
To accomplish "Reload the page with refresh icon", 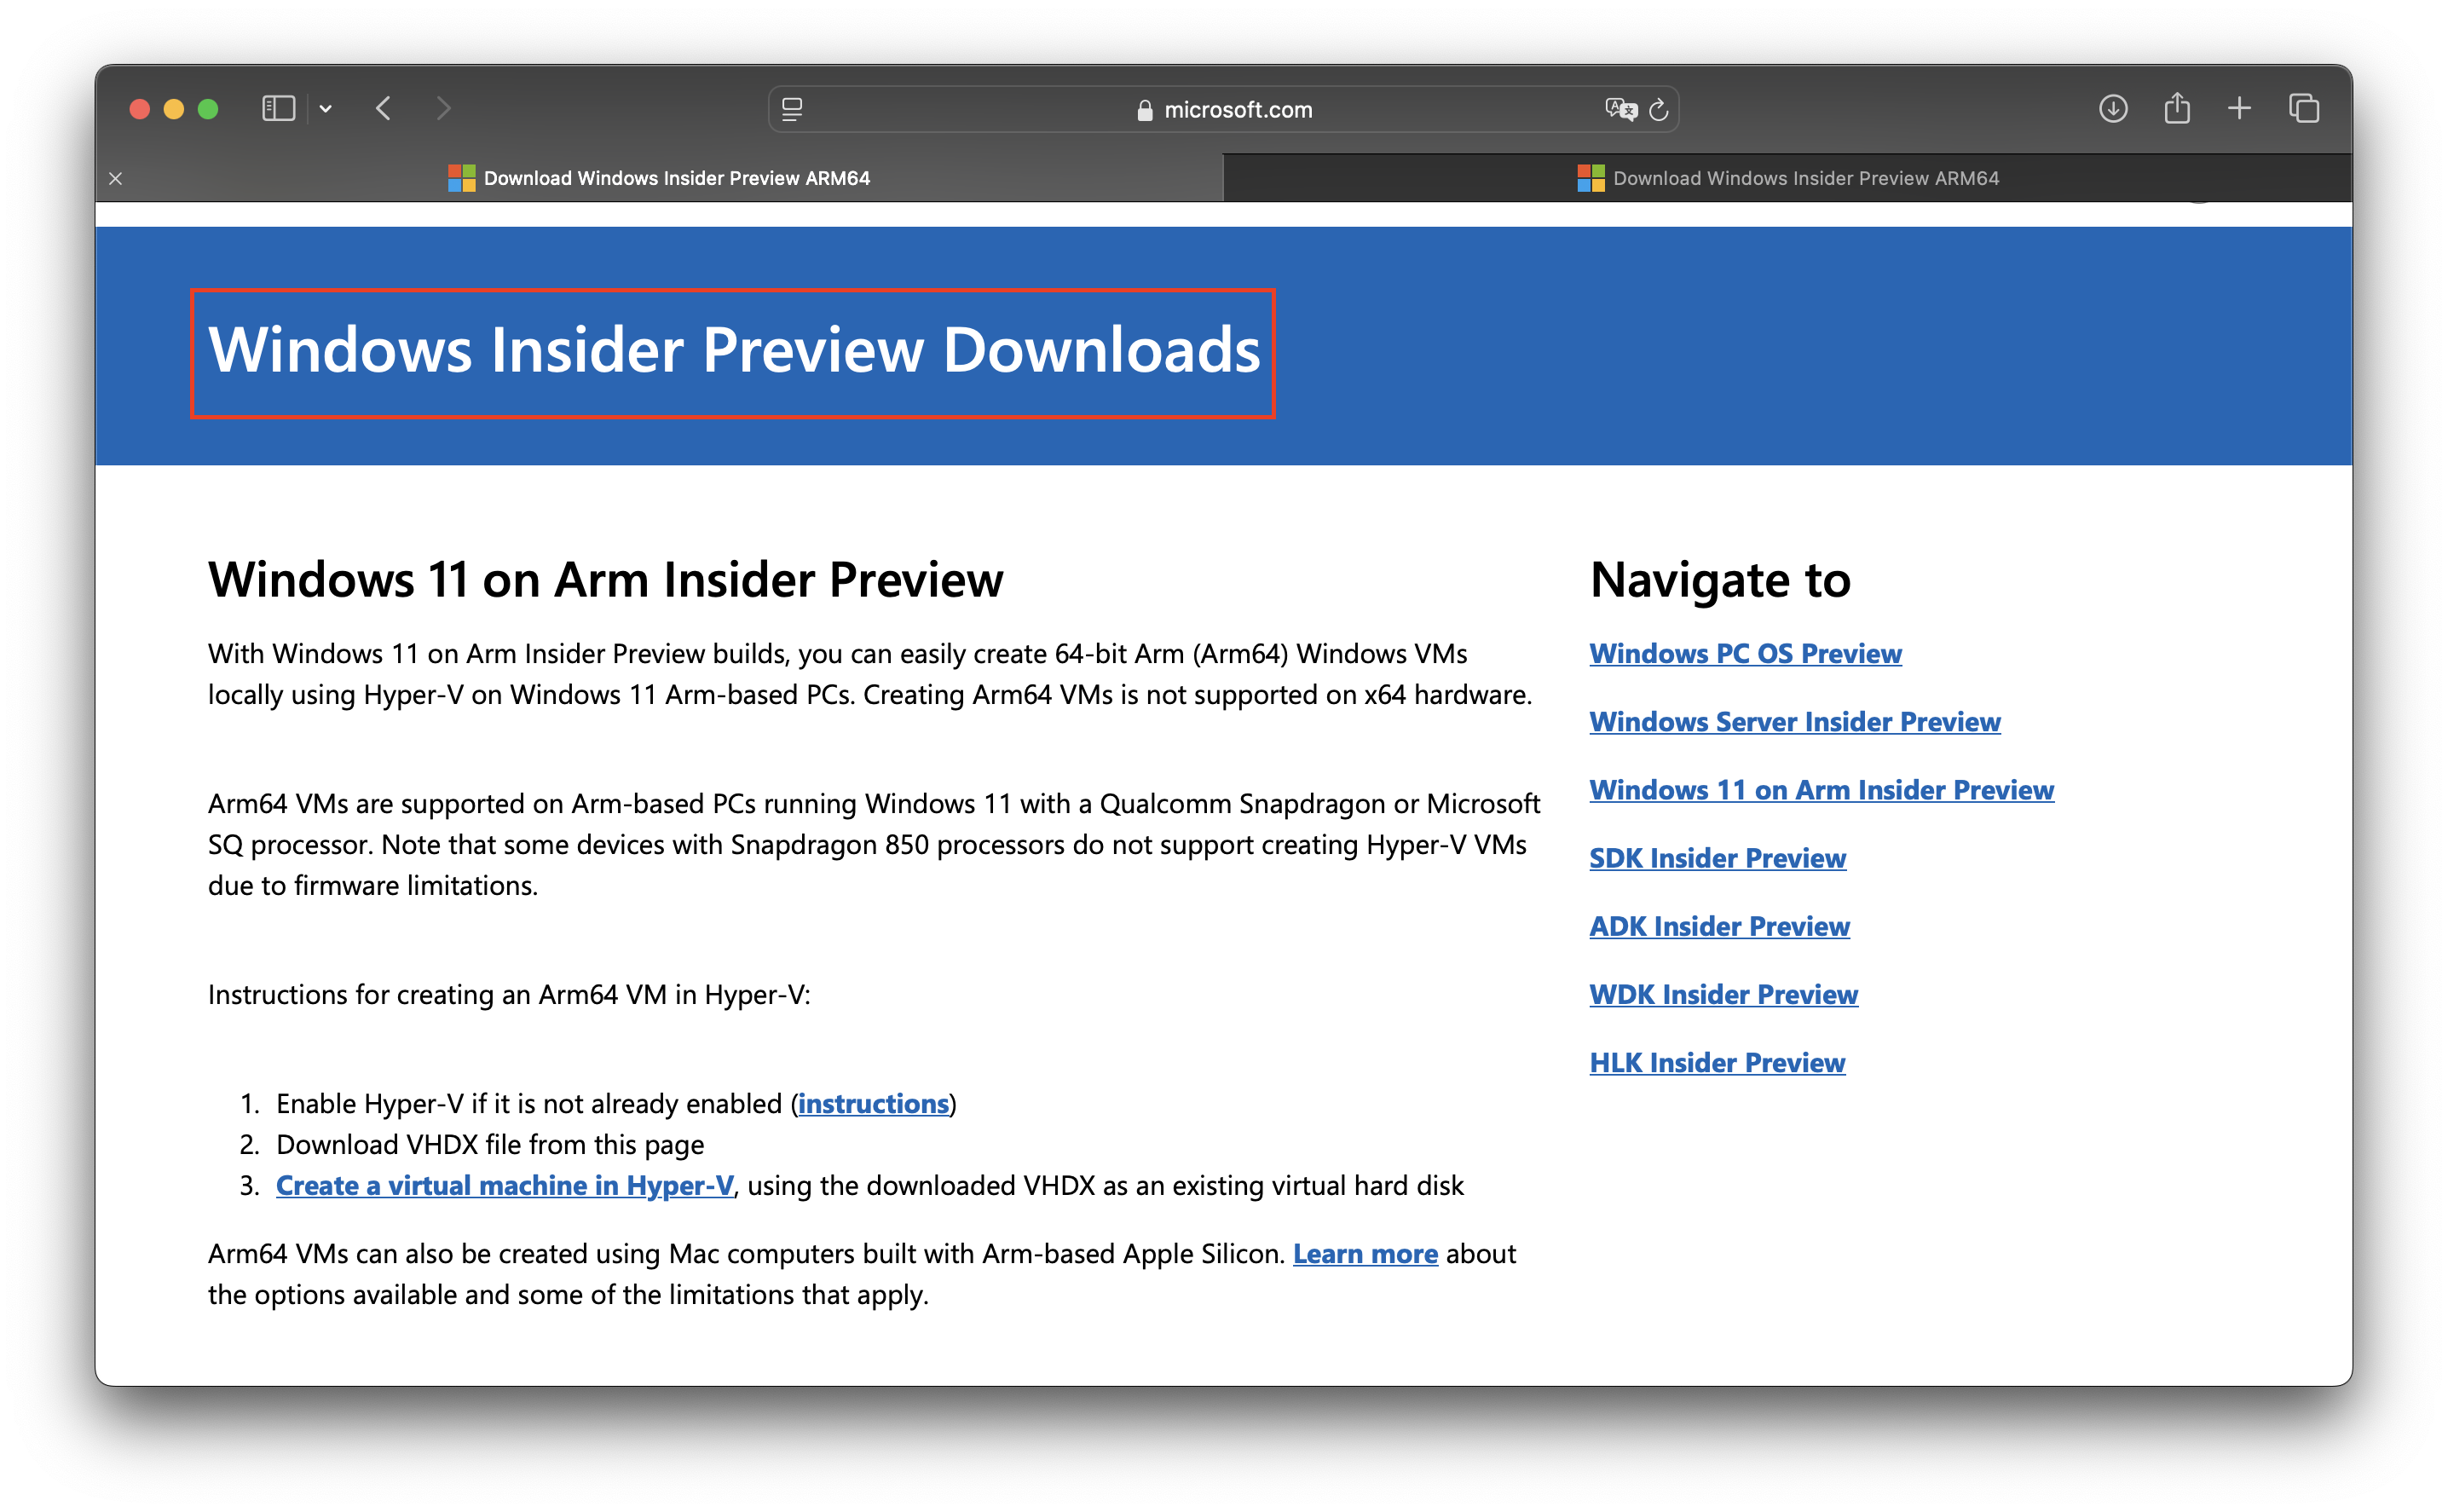I will click(1659, 109).
